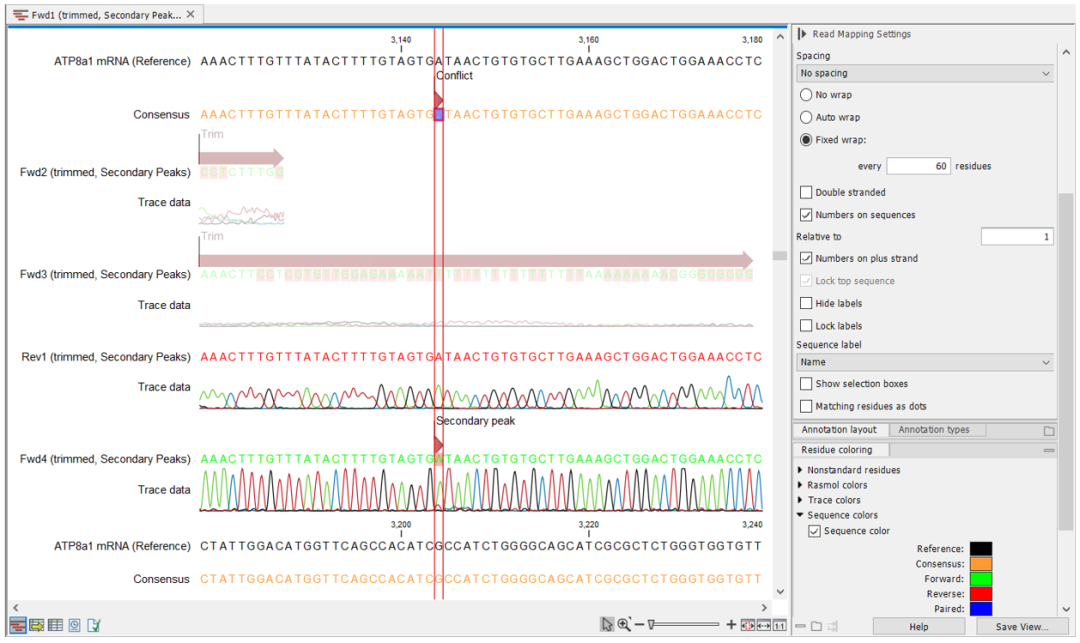The height and width of the screenshot is (643, 1080).
Task: Switch to the Annotation types tab
Action: (x=933, y=430)
